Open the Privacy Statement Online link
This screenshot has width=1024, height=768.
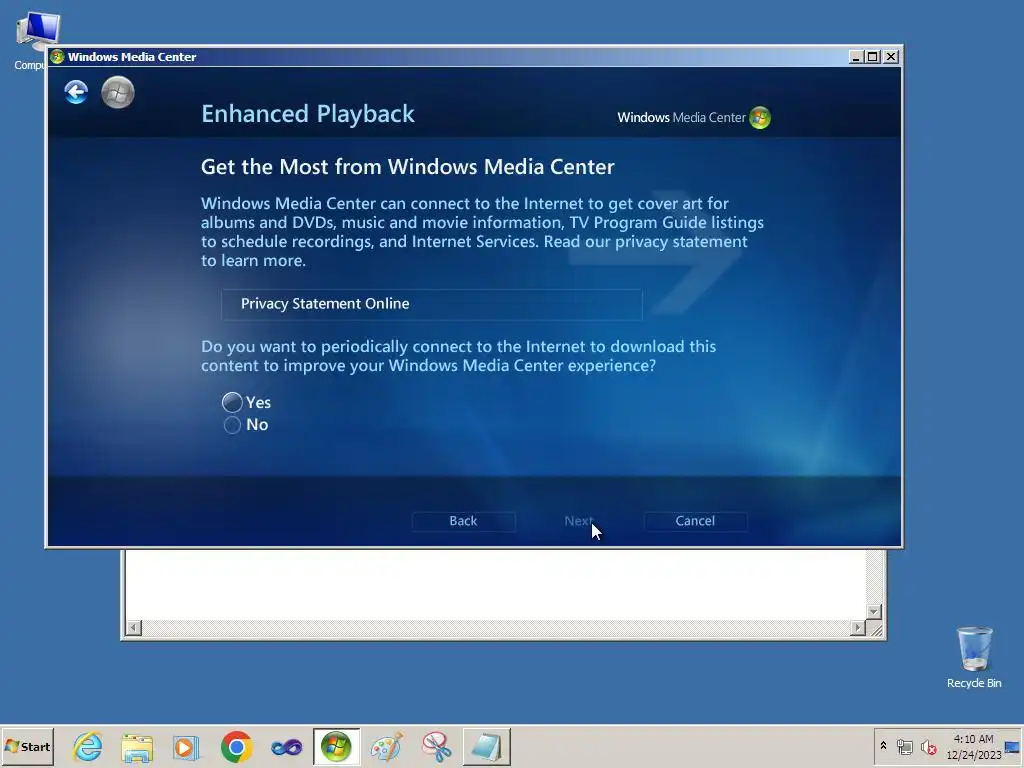pyautogui.click(x=432, y=304)
